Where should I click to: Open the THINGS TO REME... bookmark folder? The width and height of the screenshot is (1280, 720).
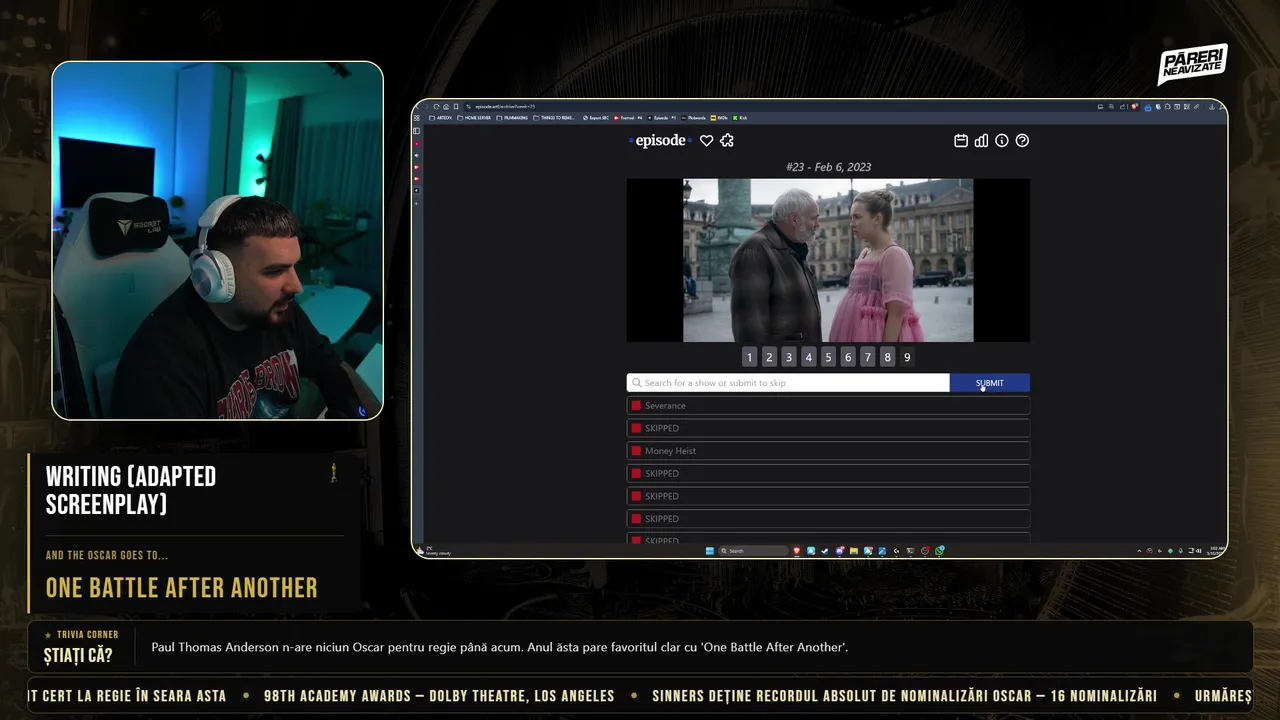pos(554,118)
